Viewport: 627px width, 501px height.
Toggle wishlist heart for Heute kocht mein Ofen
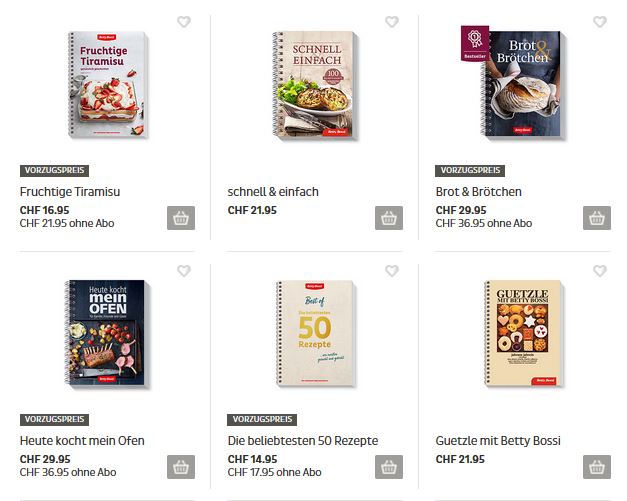tap(184, 271)
